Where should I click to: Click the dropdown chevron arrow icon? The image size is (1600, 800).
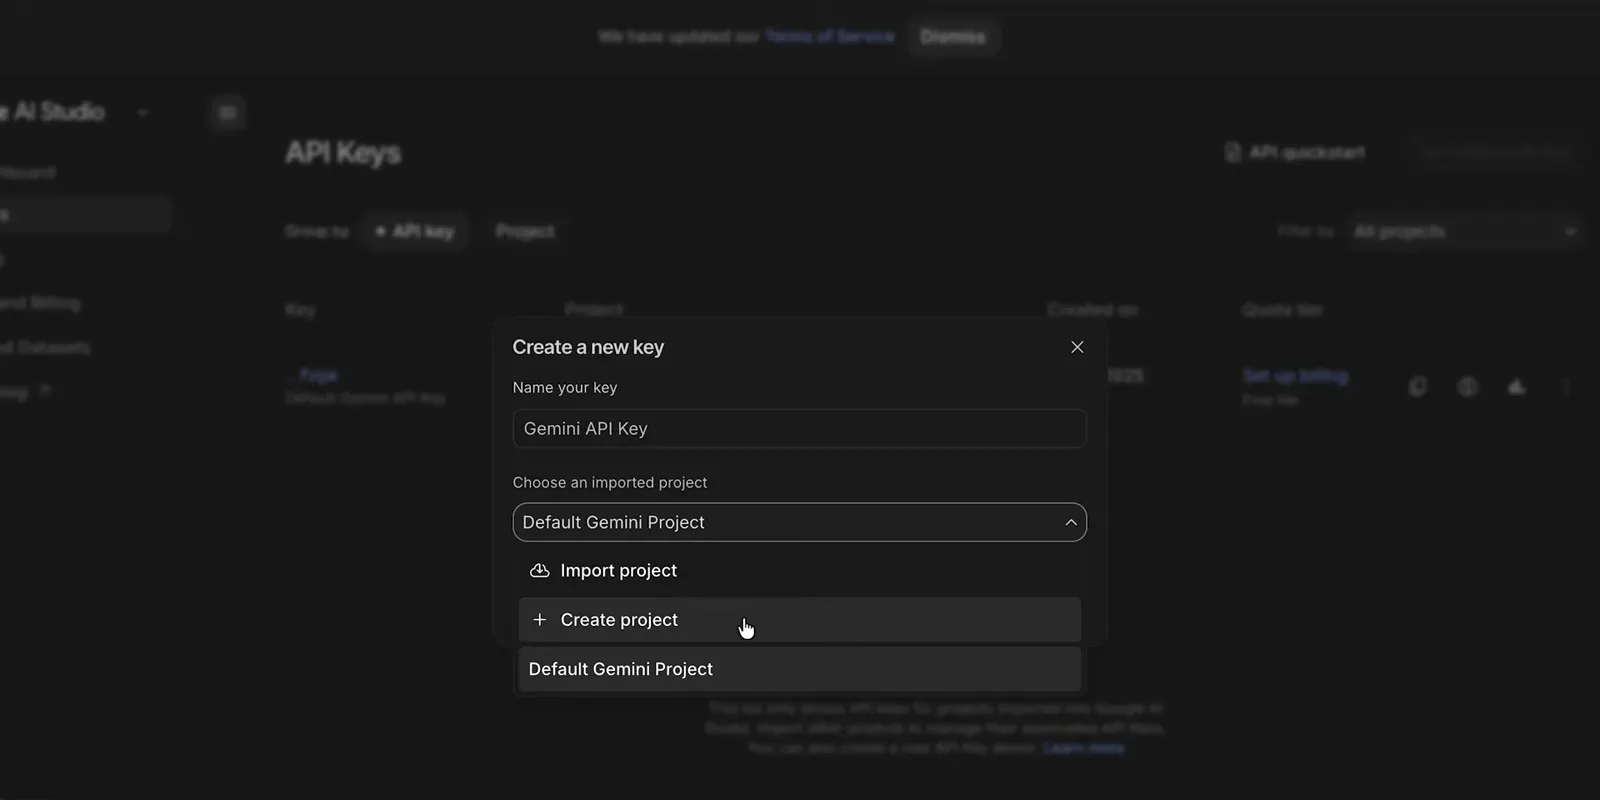pos(1070,522)
